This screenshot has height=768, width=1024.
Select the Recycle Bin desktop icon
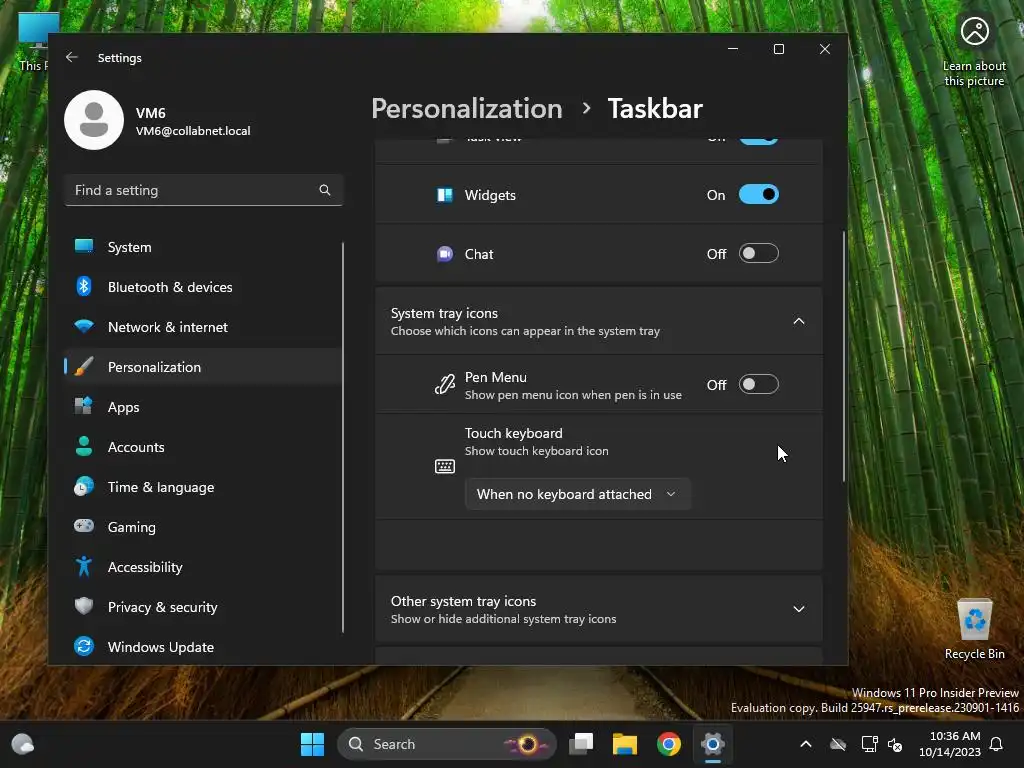pos(974,630)
